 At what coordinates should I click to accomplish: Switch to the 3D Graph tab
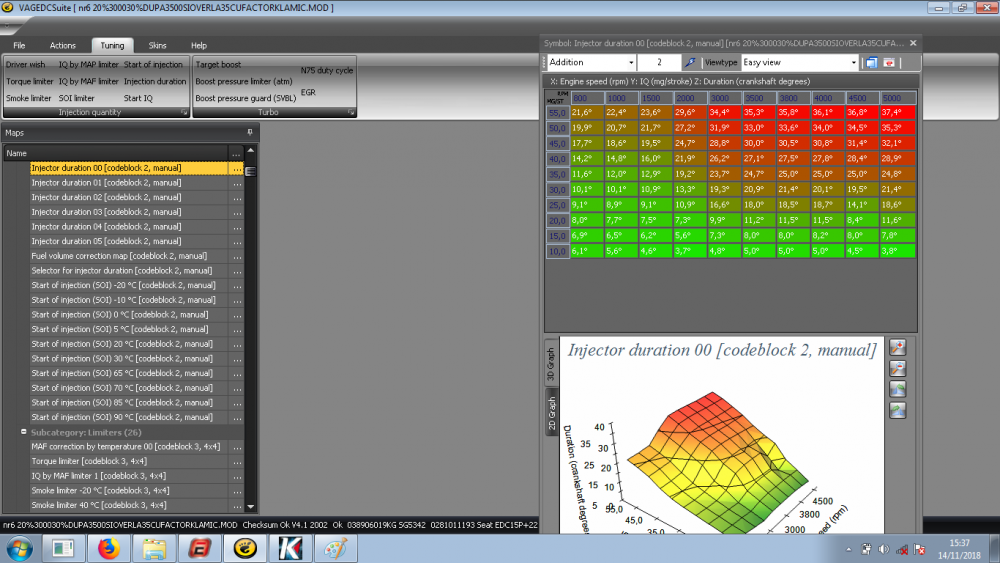(x=552, y=365)
